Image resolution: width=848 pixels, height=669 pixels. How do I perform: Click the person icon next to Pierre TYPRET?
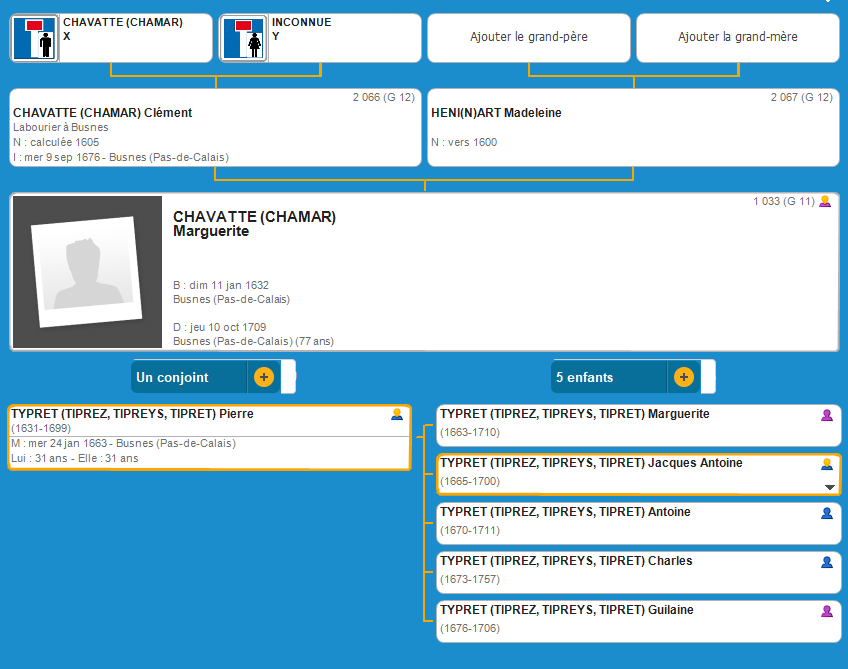tap(397, 414)
